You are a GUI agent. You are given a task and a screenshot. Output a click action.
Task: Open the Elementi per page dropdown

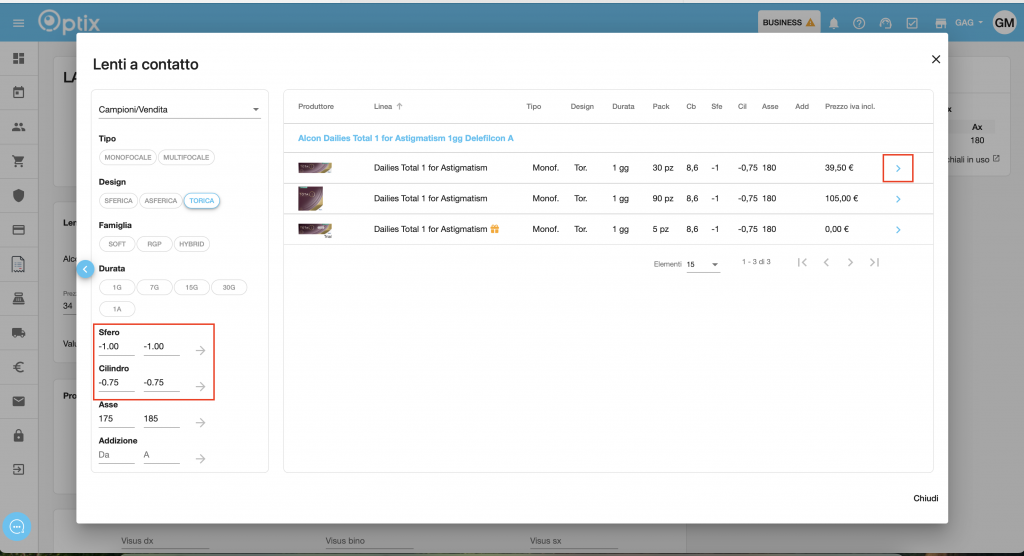tap(703, 264)
